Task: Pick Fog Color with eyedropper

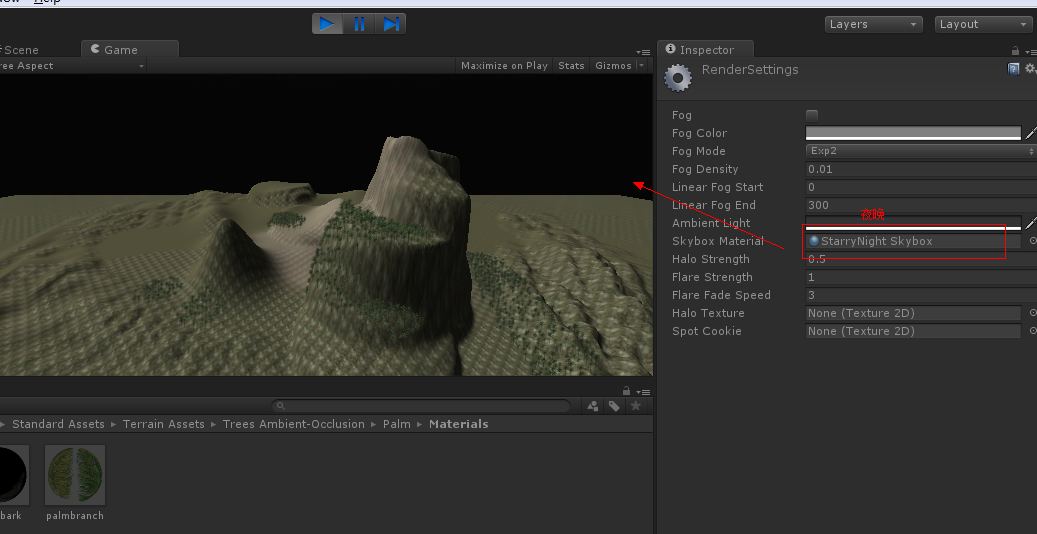Action: (x=1030, y=133)
